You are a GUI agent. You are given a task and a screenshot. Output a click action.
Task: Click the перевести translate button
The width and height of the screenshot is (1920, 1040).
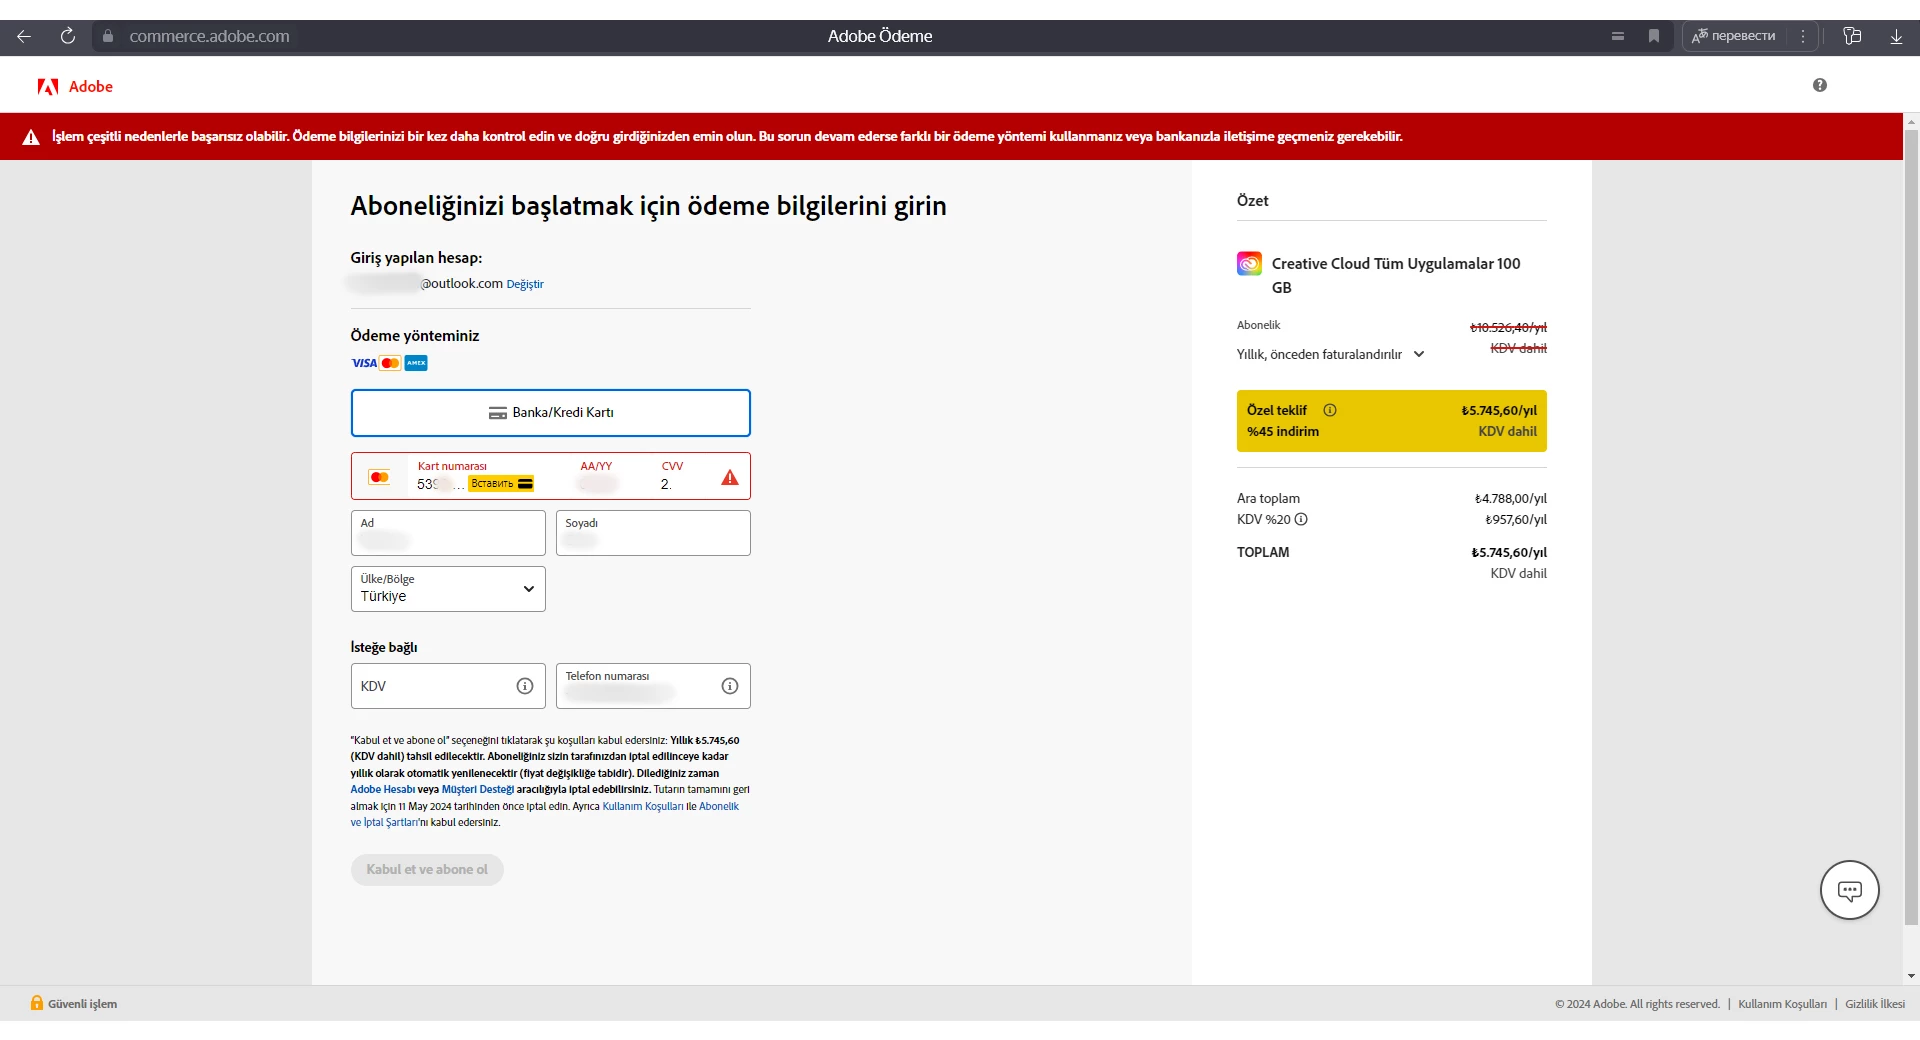click(1734, 36)
